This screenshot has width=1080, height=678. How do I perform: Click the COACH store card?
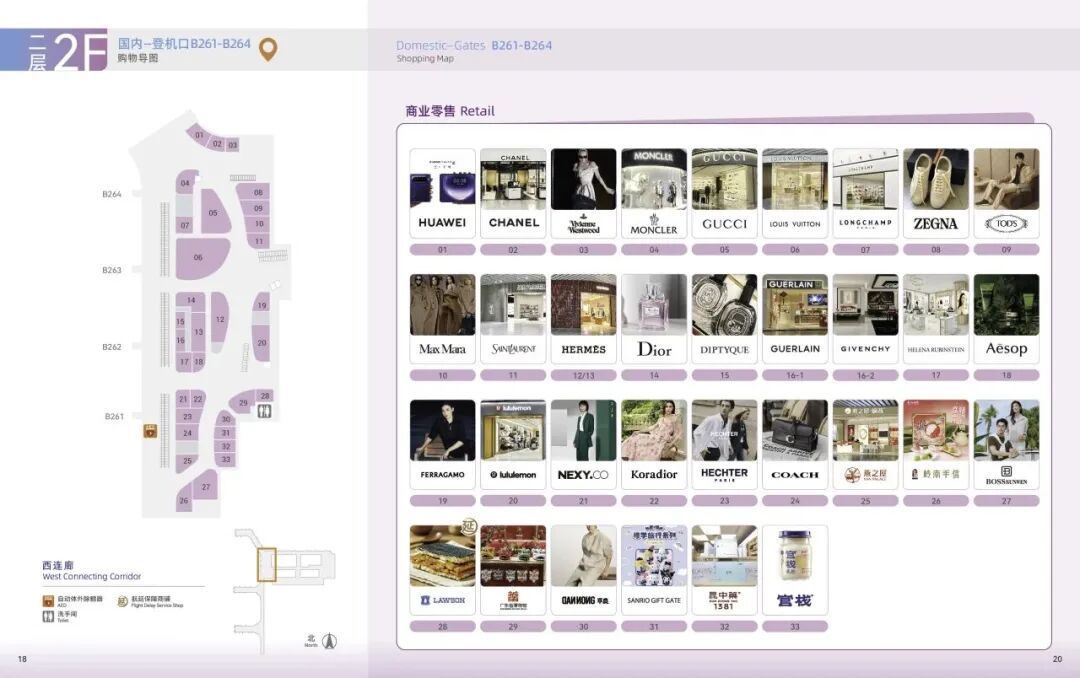[795, 444]
